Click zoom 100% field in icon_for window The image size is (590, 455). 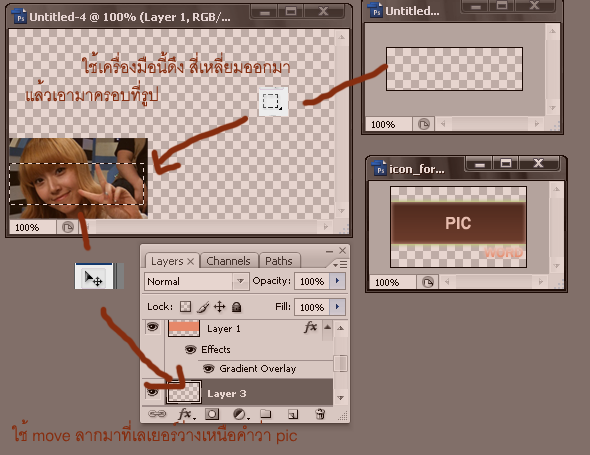(393, 282)
